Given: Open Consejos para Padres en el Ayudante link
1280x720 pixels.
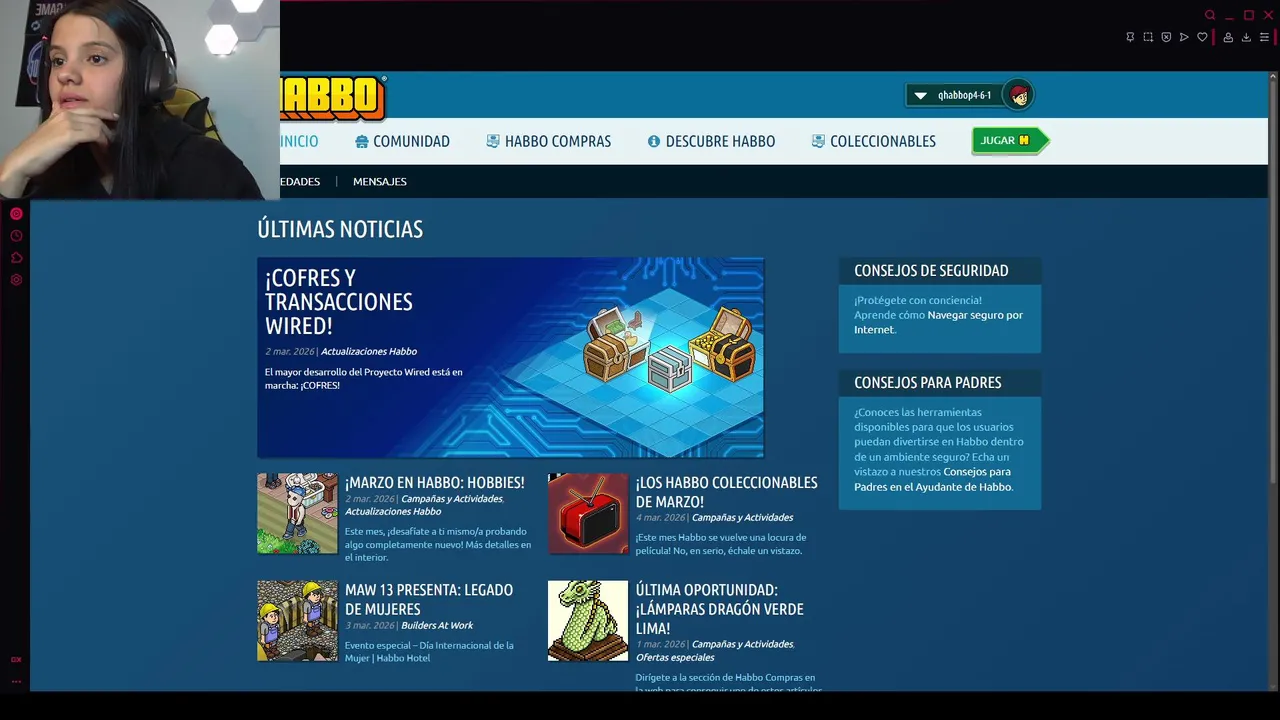Looking at the screenshot, I should [x=933, y=479].
